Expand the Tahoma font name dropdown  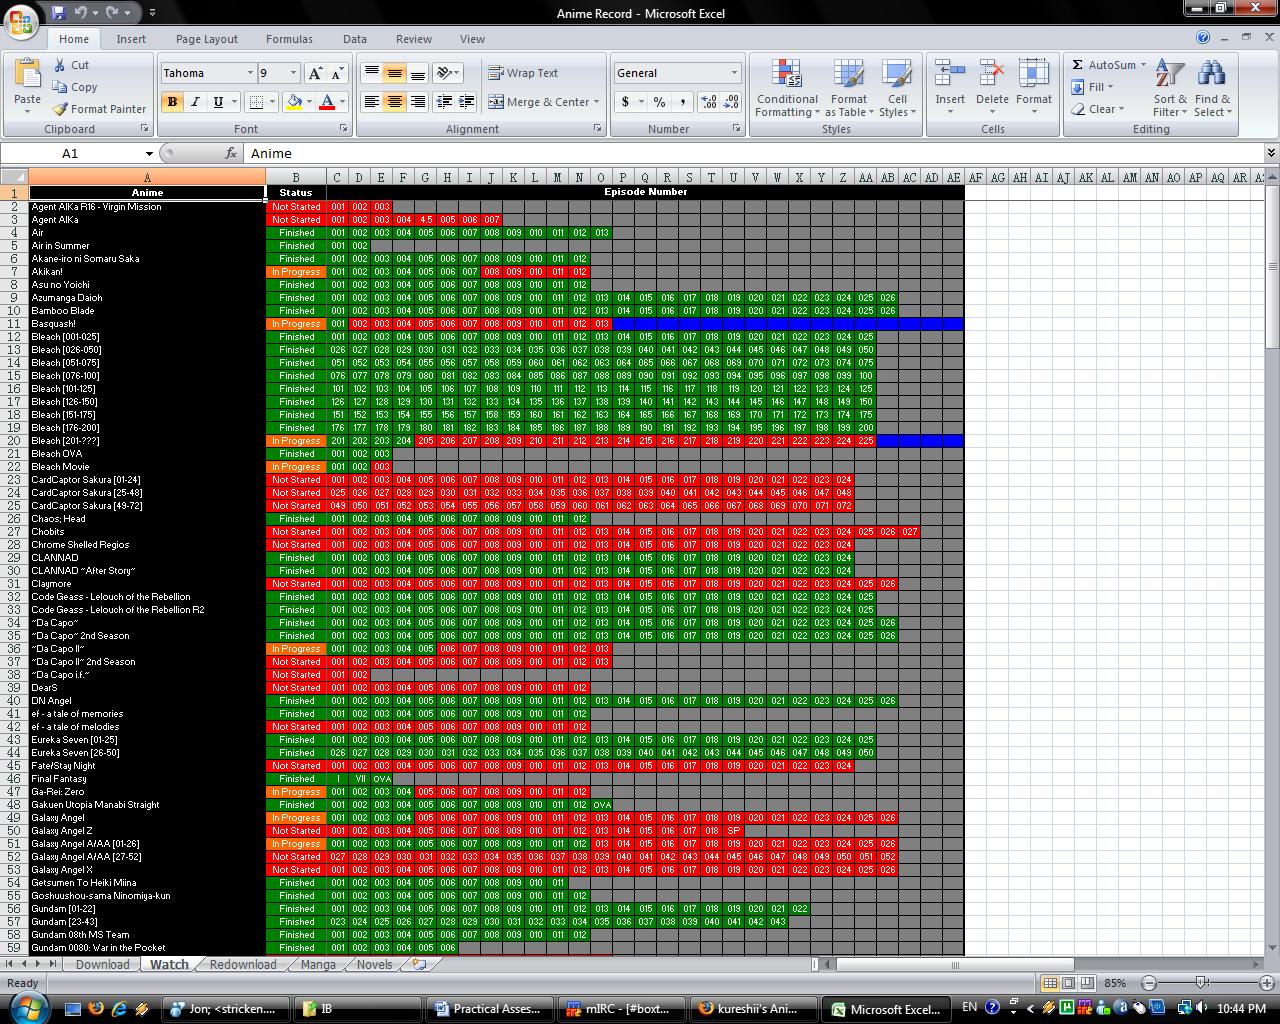[249, 73]
